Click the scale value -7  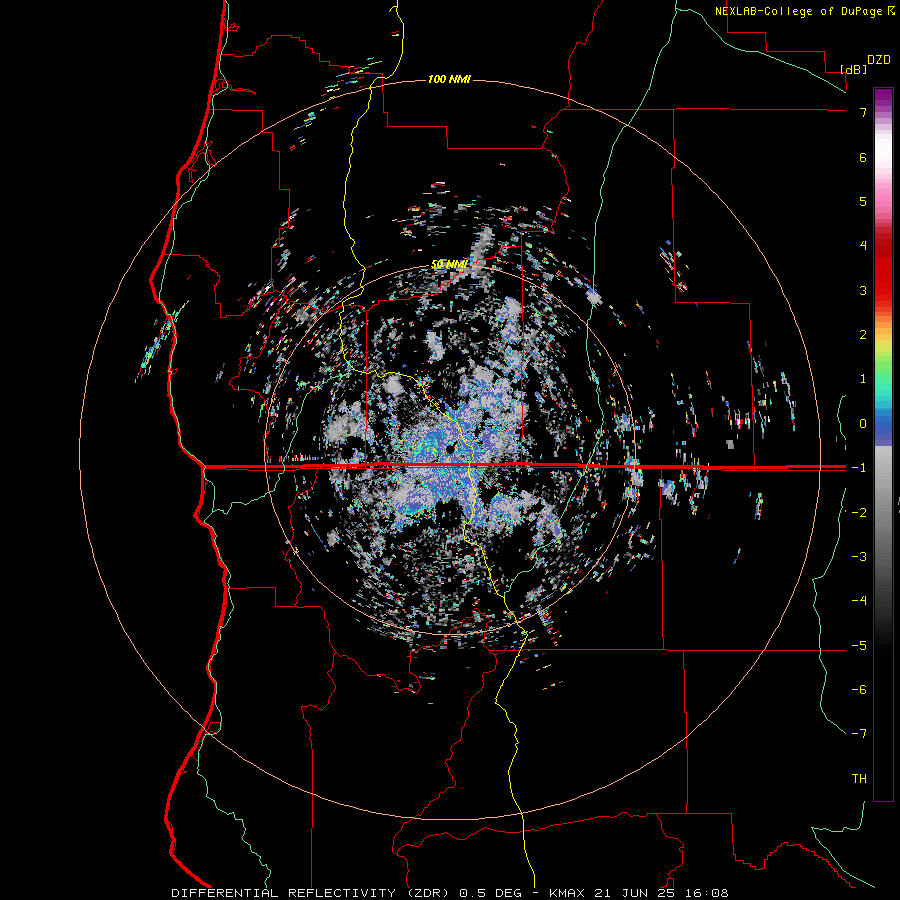(859, 734)
